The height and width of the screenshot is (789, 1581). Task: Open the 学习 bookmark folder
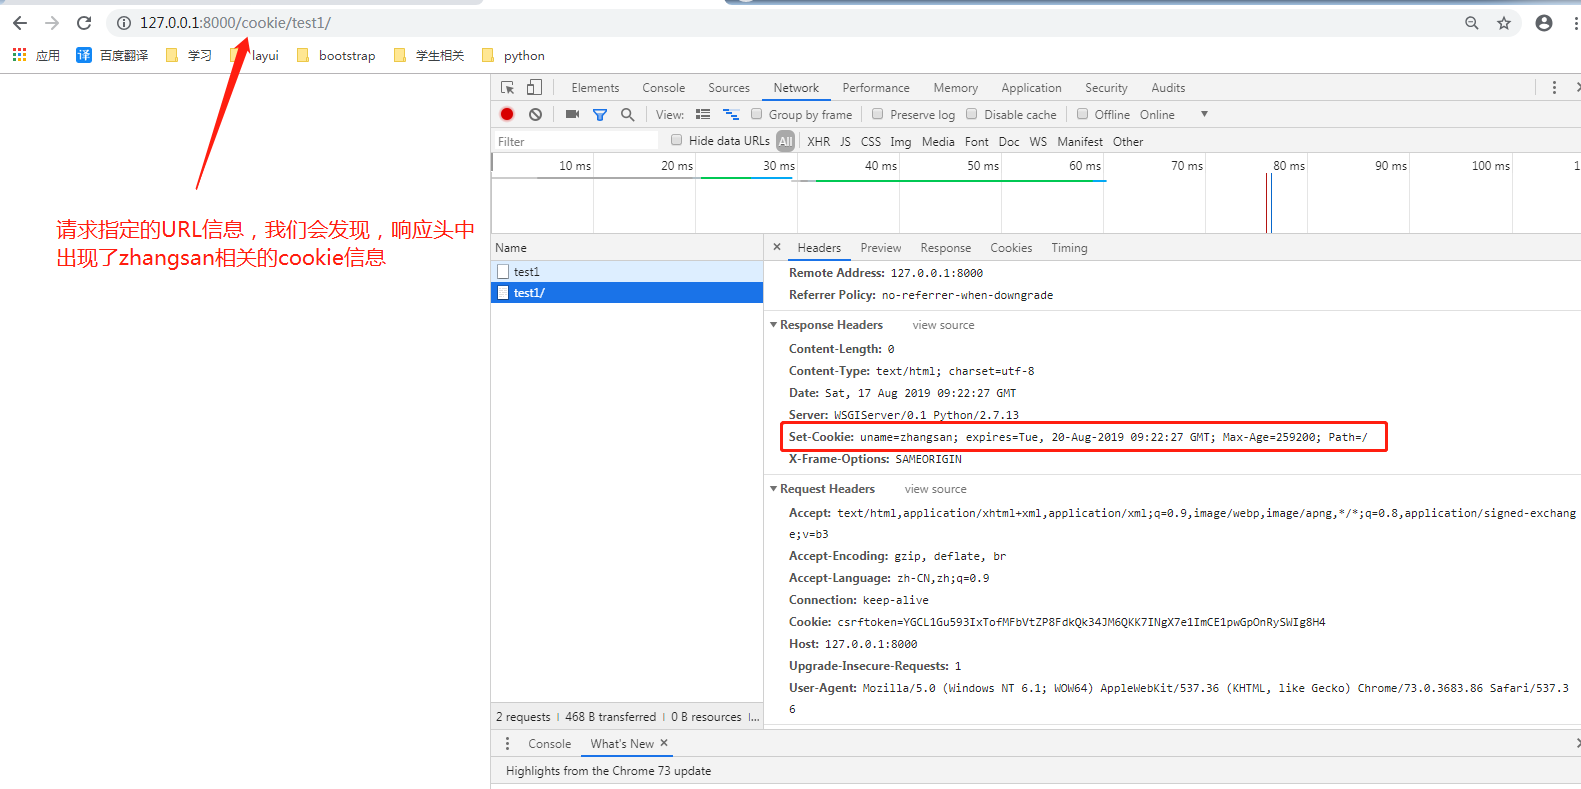(x=189, y=55)
